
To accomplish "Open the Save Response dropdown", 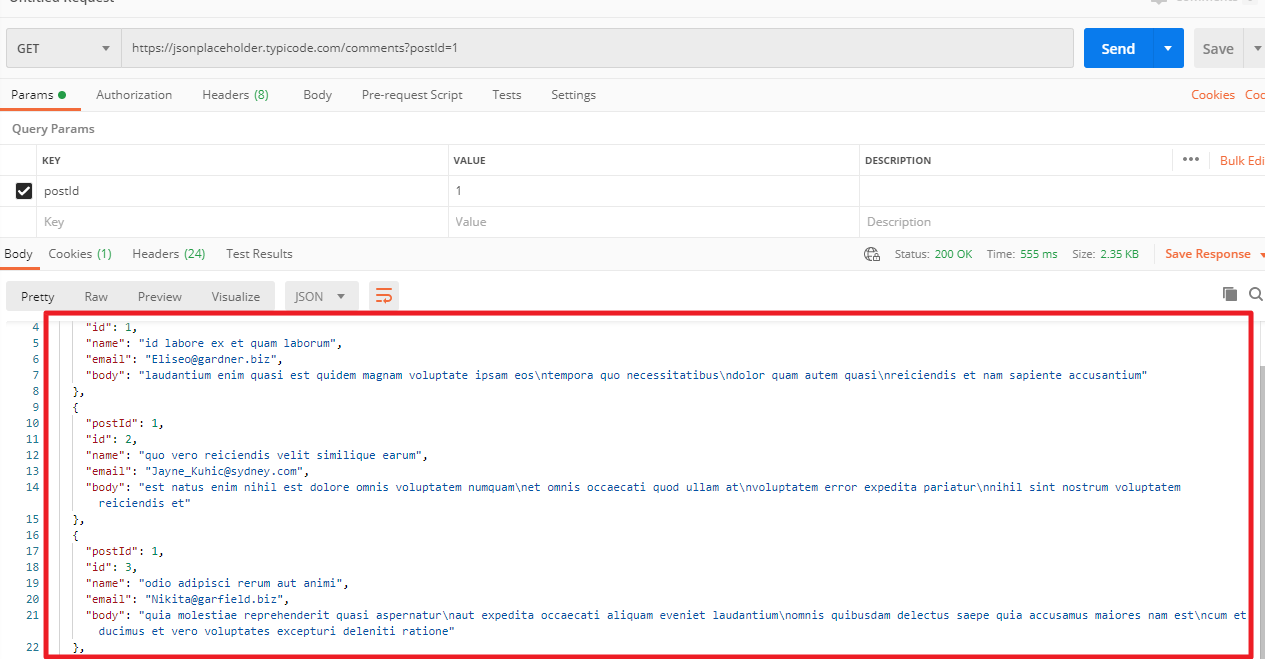I will coord(1214,254).
